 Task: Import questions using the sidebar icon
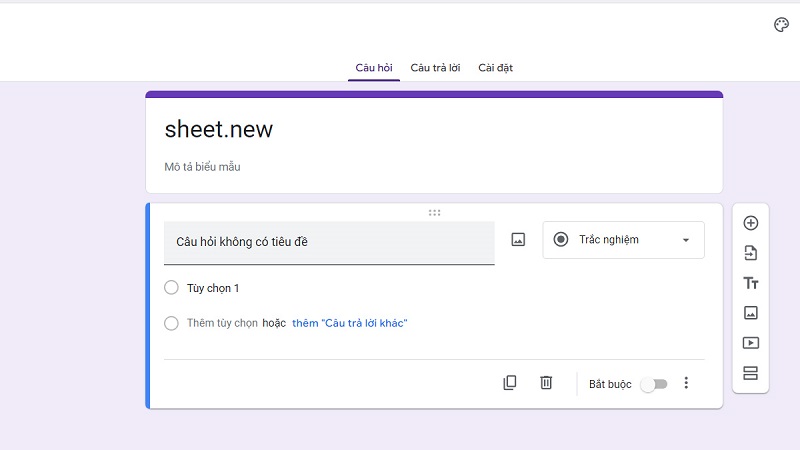point(751,253)
